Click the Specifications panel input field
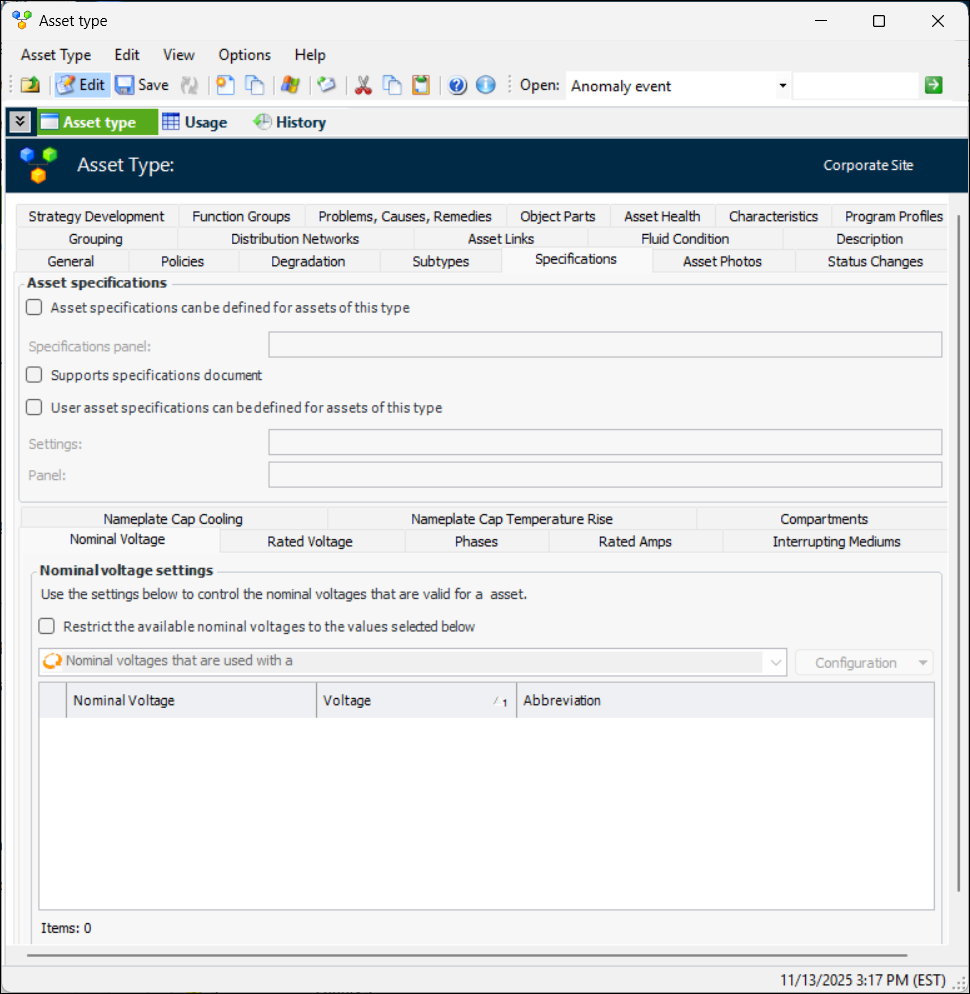 (x=605, y=345)
